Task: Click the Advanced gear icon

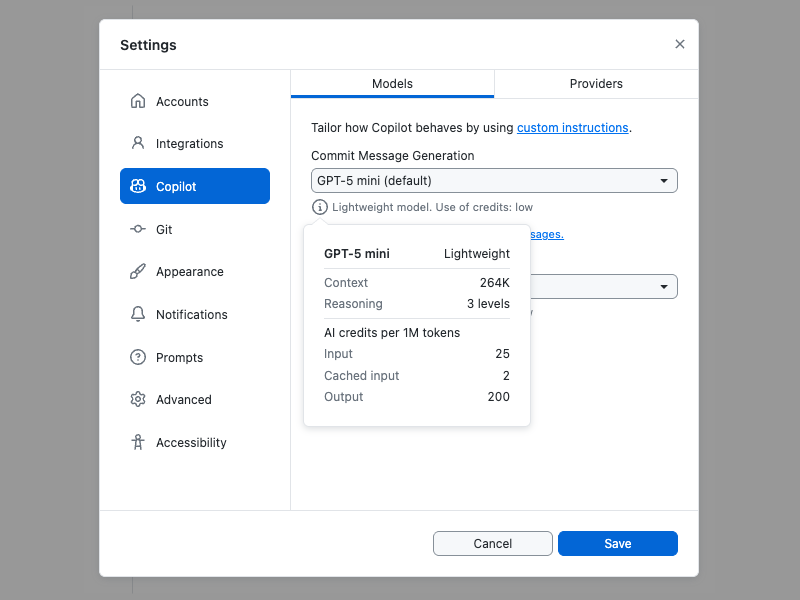Action: (138, 399)
